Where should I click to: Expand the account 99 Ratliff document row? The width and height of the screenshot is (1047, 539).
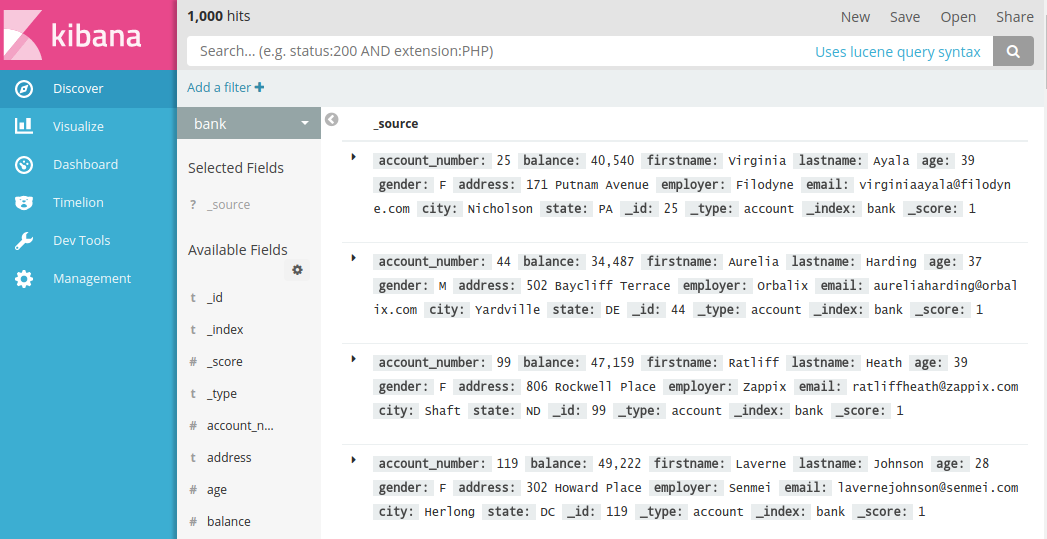click(354, 359)
